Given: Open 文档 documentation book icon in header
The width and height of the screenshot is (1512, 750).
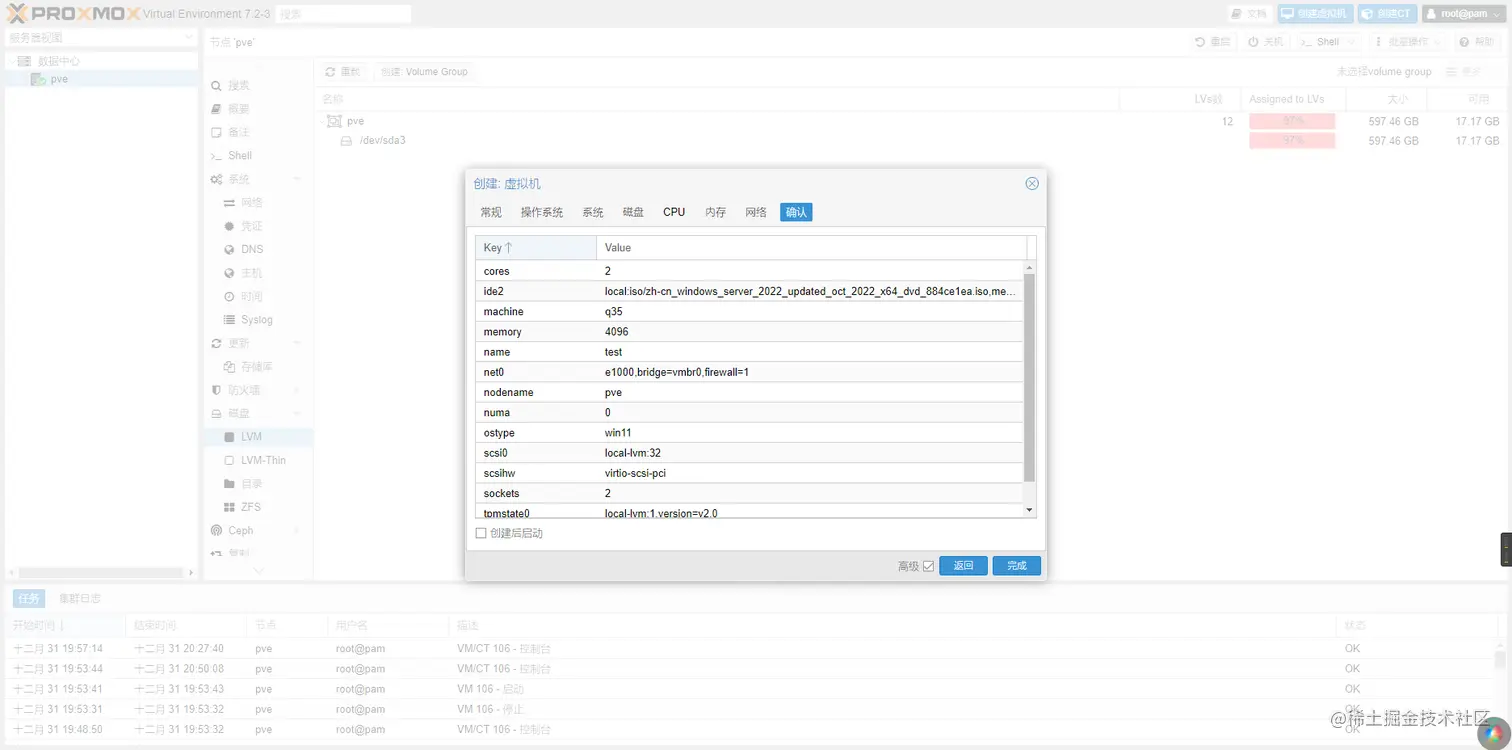Looking at the screenshot, I should tap(1237, 14).
